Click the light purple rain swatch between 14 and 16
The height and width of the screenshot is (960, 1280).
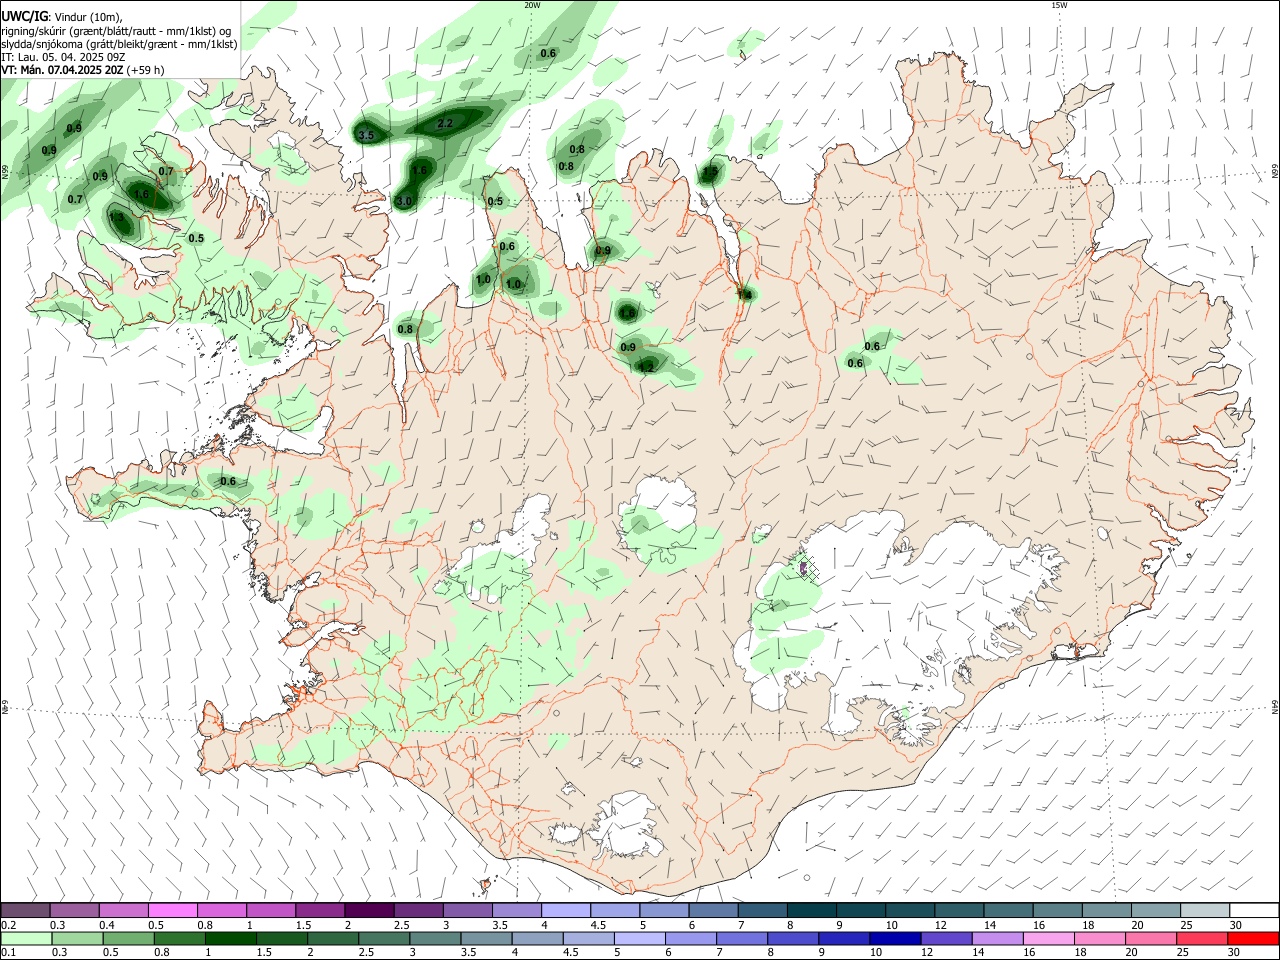[998, 938]
